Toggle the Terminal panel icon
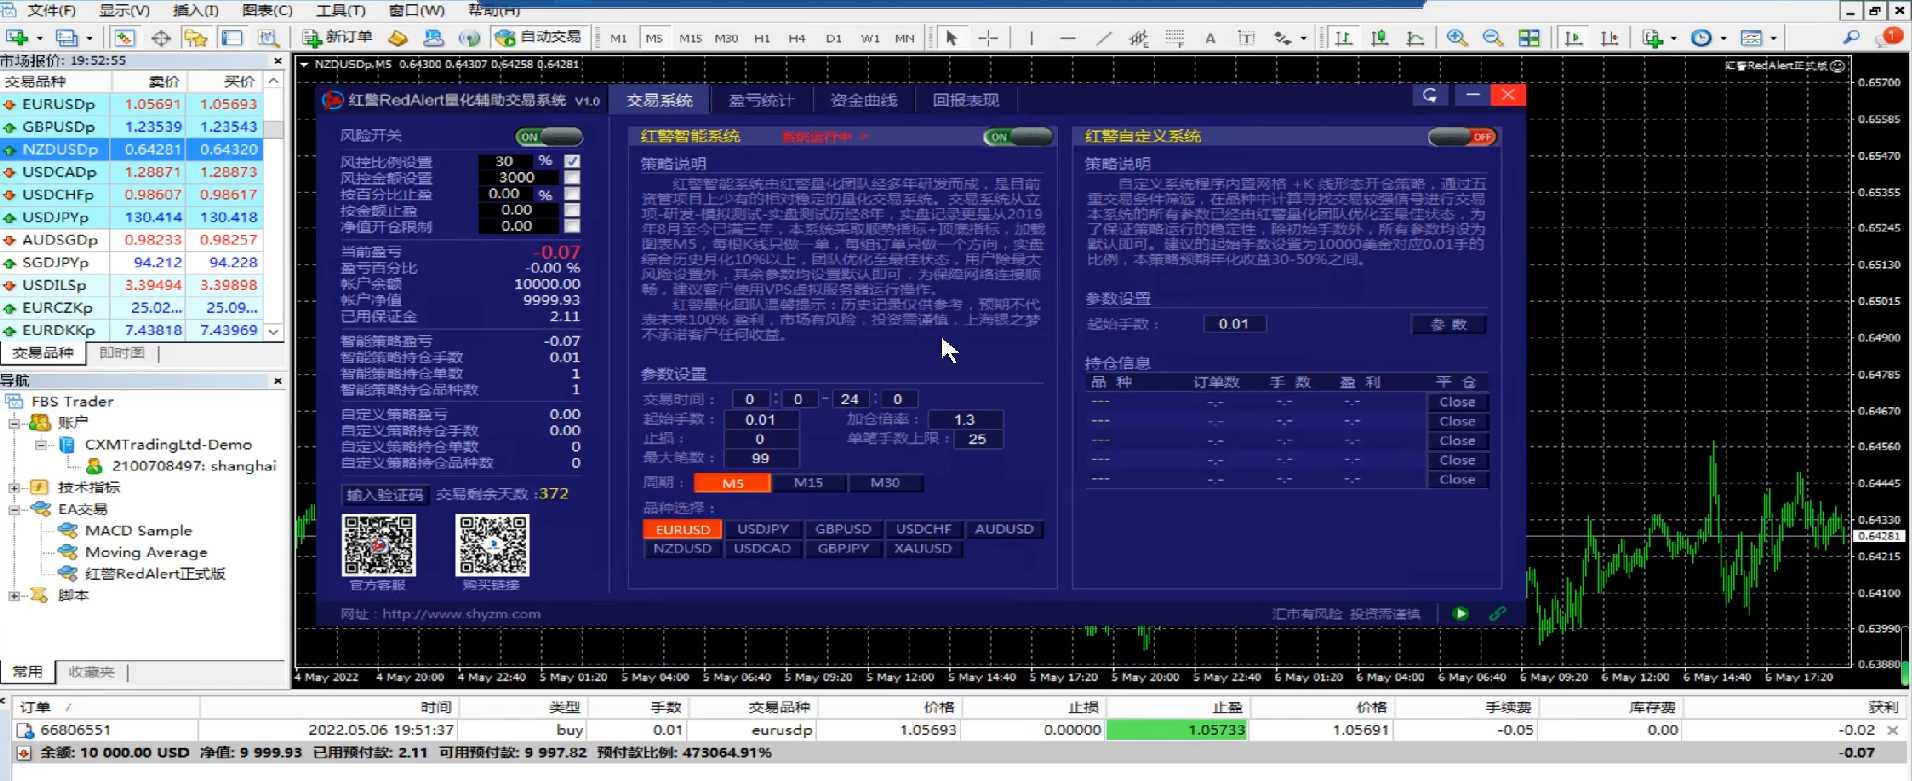 click(x=232, y=38)
